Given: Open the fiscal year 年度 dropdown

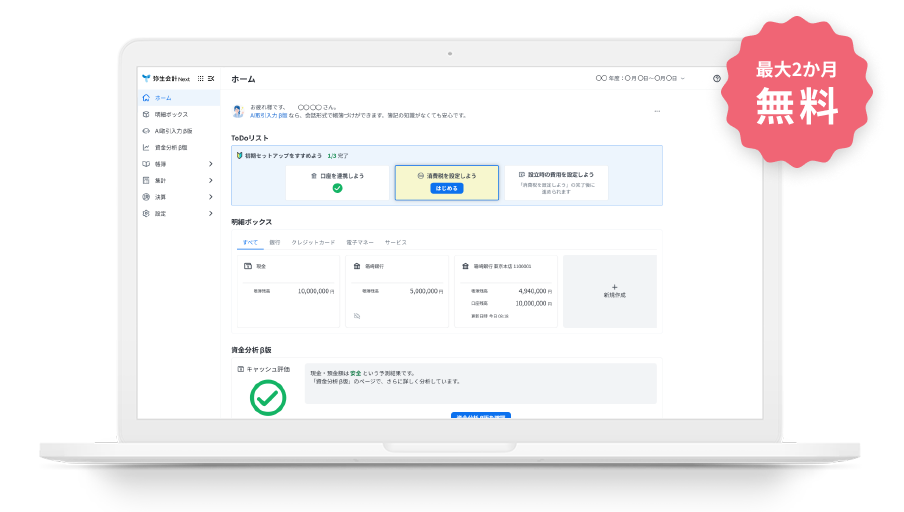Looking at the screenshot, I should coord(640,78).
